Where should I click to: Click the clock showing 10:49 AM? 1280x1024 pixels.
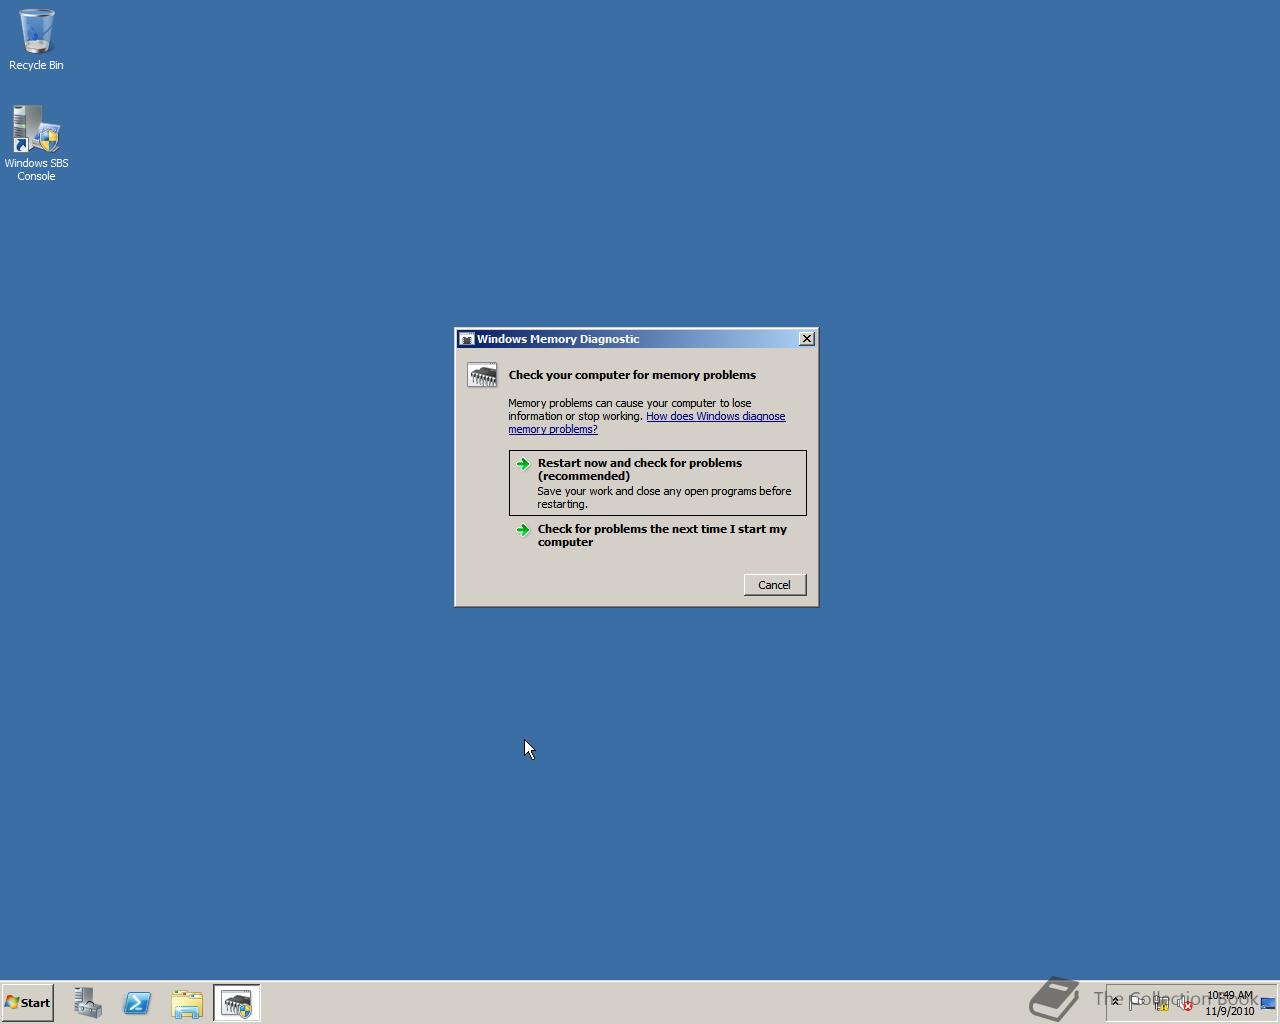1229,1003
